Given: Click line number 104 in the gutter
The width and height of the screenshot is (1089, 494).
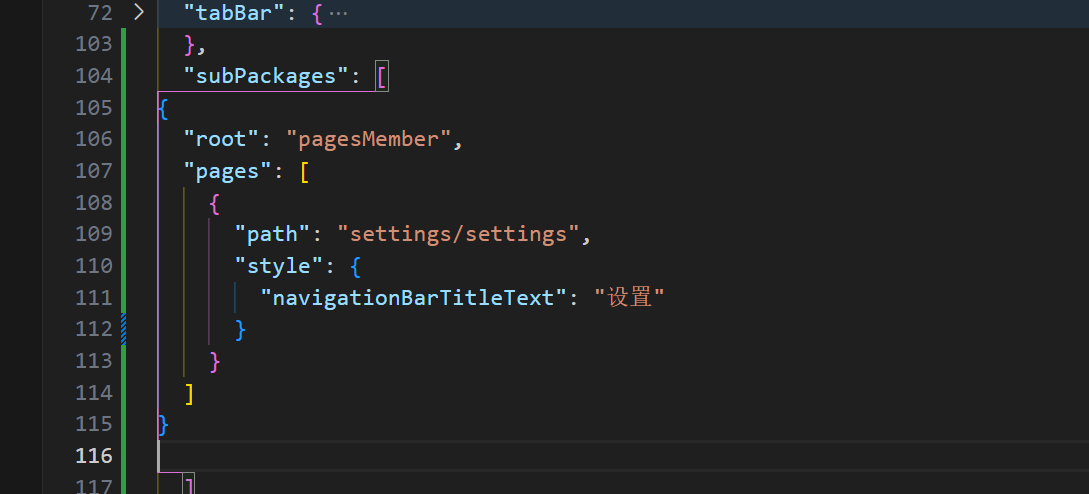Looking at the screenshot, I should click(94, 76).
